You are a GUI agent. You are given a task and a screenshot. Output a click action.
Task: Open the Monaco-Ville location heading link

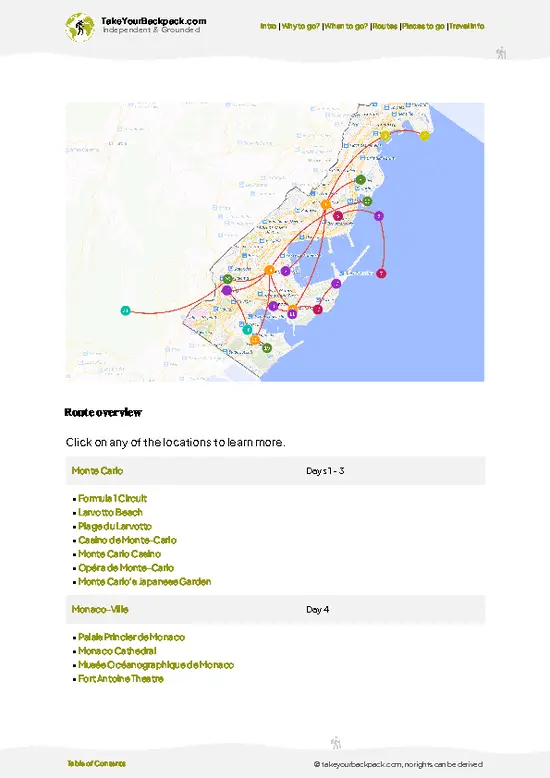(x=100, y=609)
